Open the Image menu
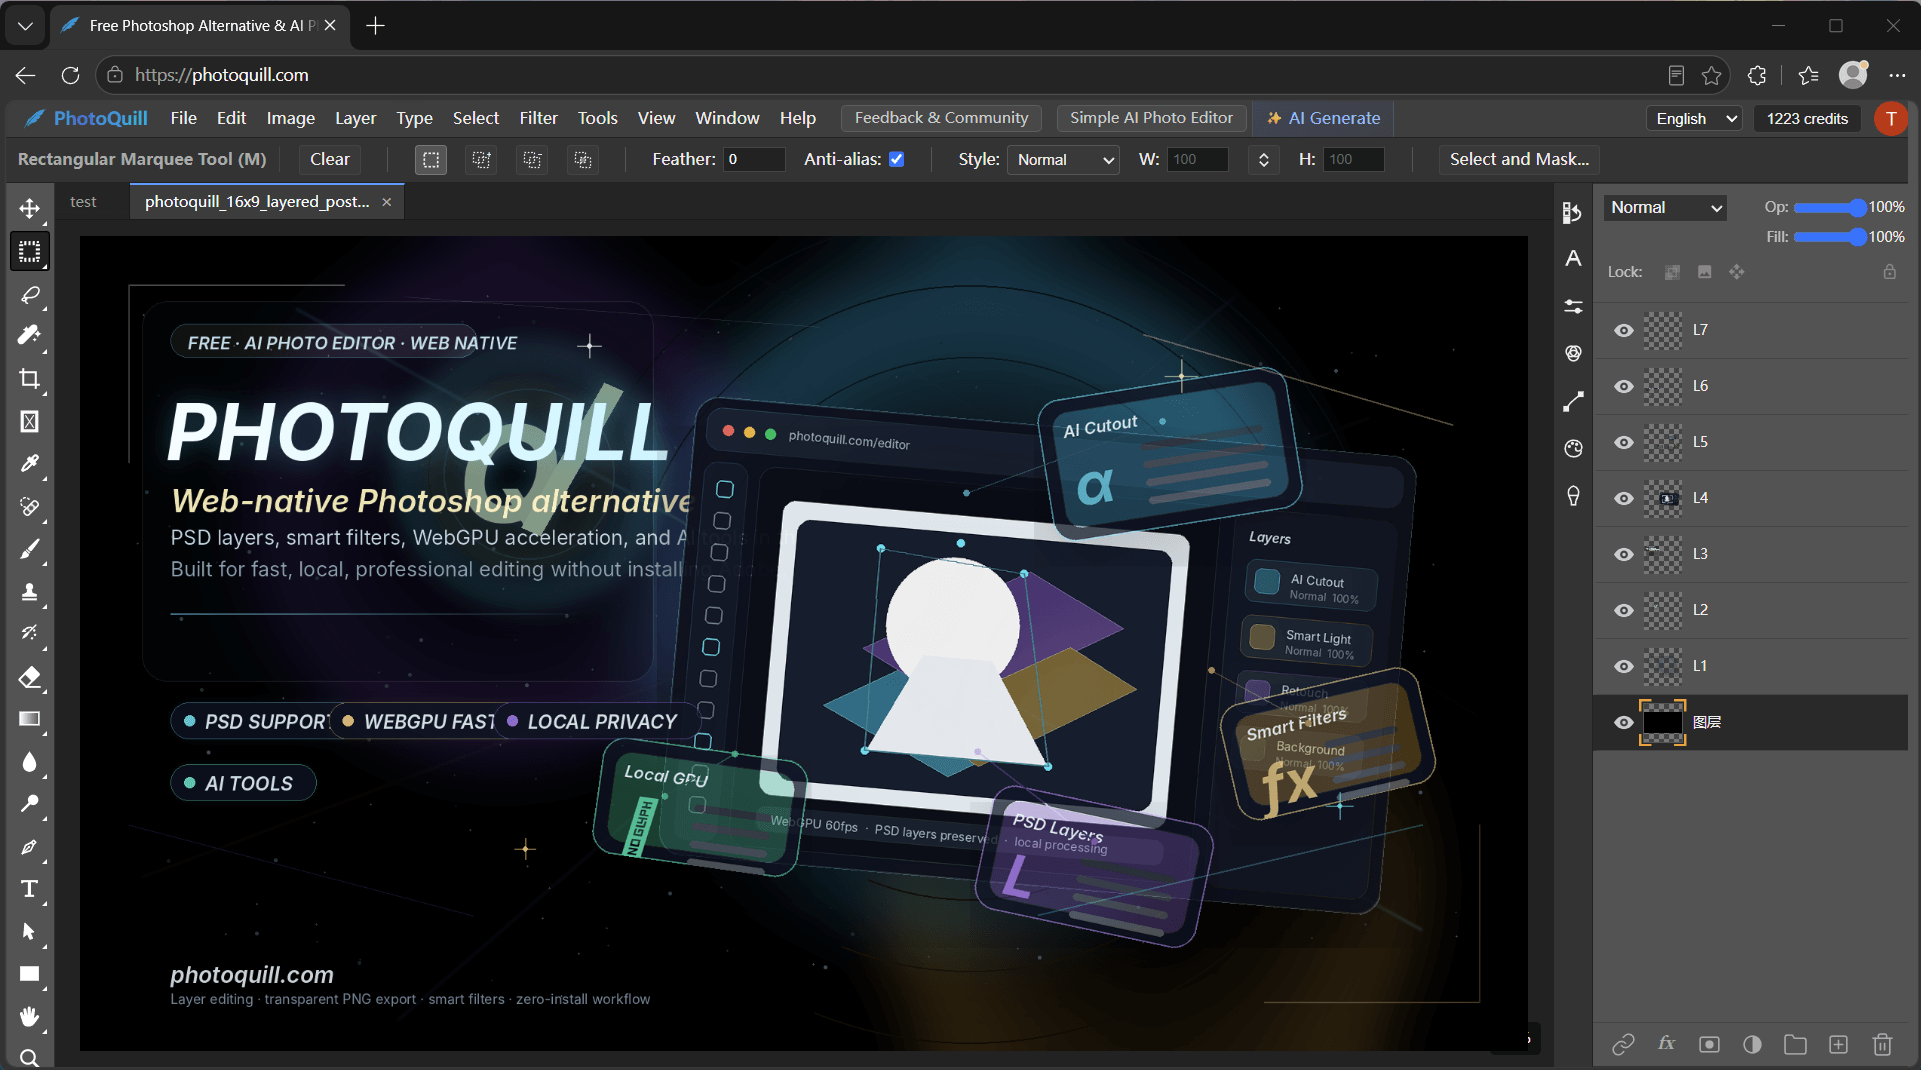Image resolution: width=1921 pixels, height=1070 pixels. [291, 118]
